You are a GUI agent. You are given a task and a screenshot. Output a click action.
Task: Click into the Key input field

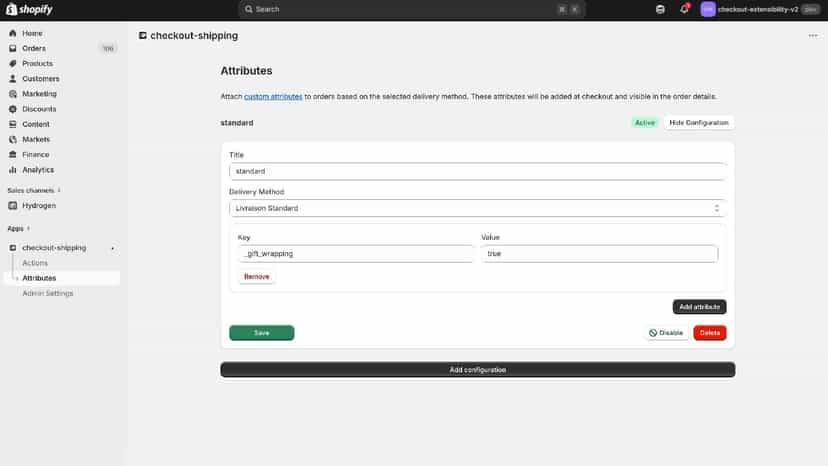[x=356, y=254]
